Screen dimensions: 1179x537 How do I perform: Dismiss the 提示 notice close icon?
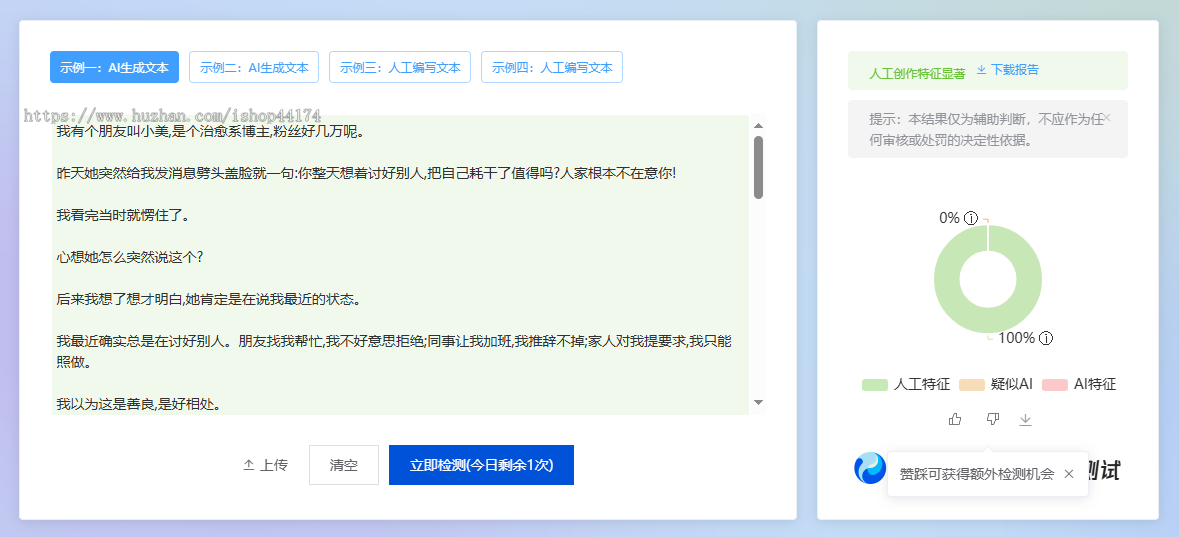1107,117
